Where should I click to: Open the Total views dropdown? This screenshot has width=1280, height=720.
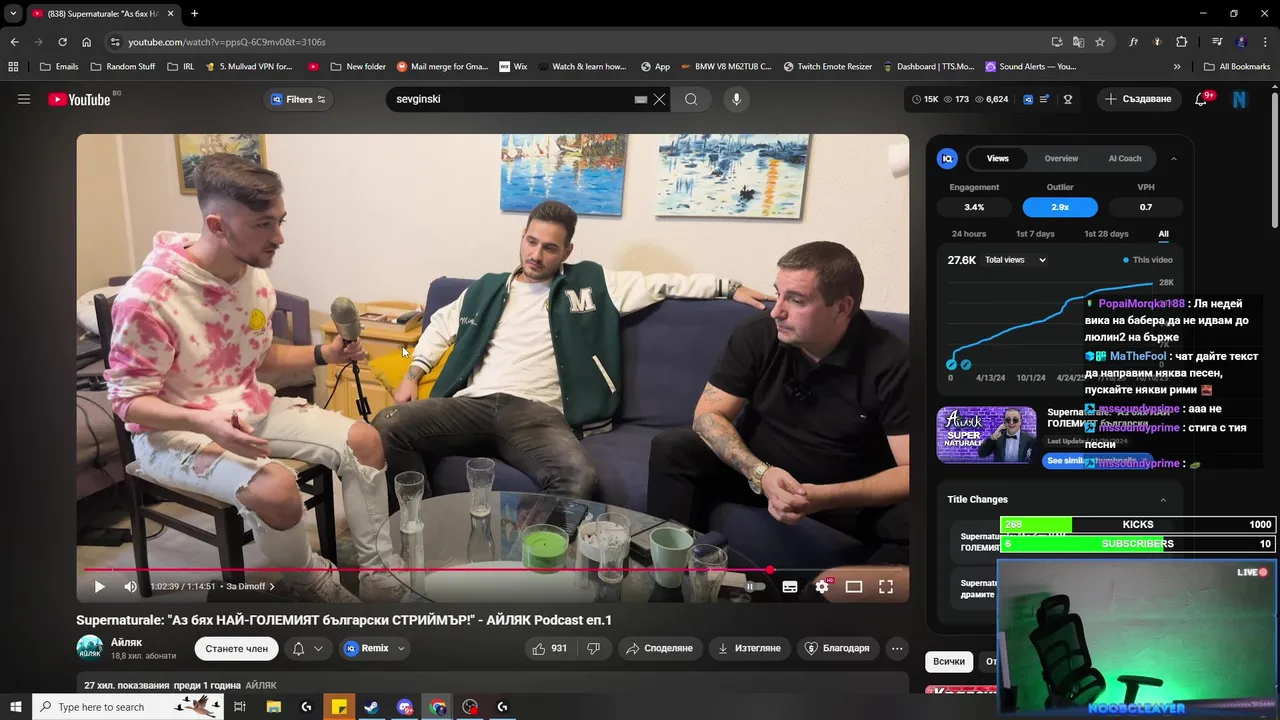[x=1016, y=260]
